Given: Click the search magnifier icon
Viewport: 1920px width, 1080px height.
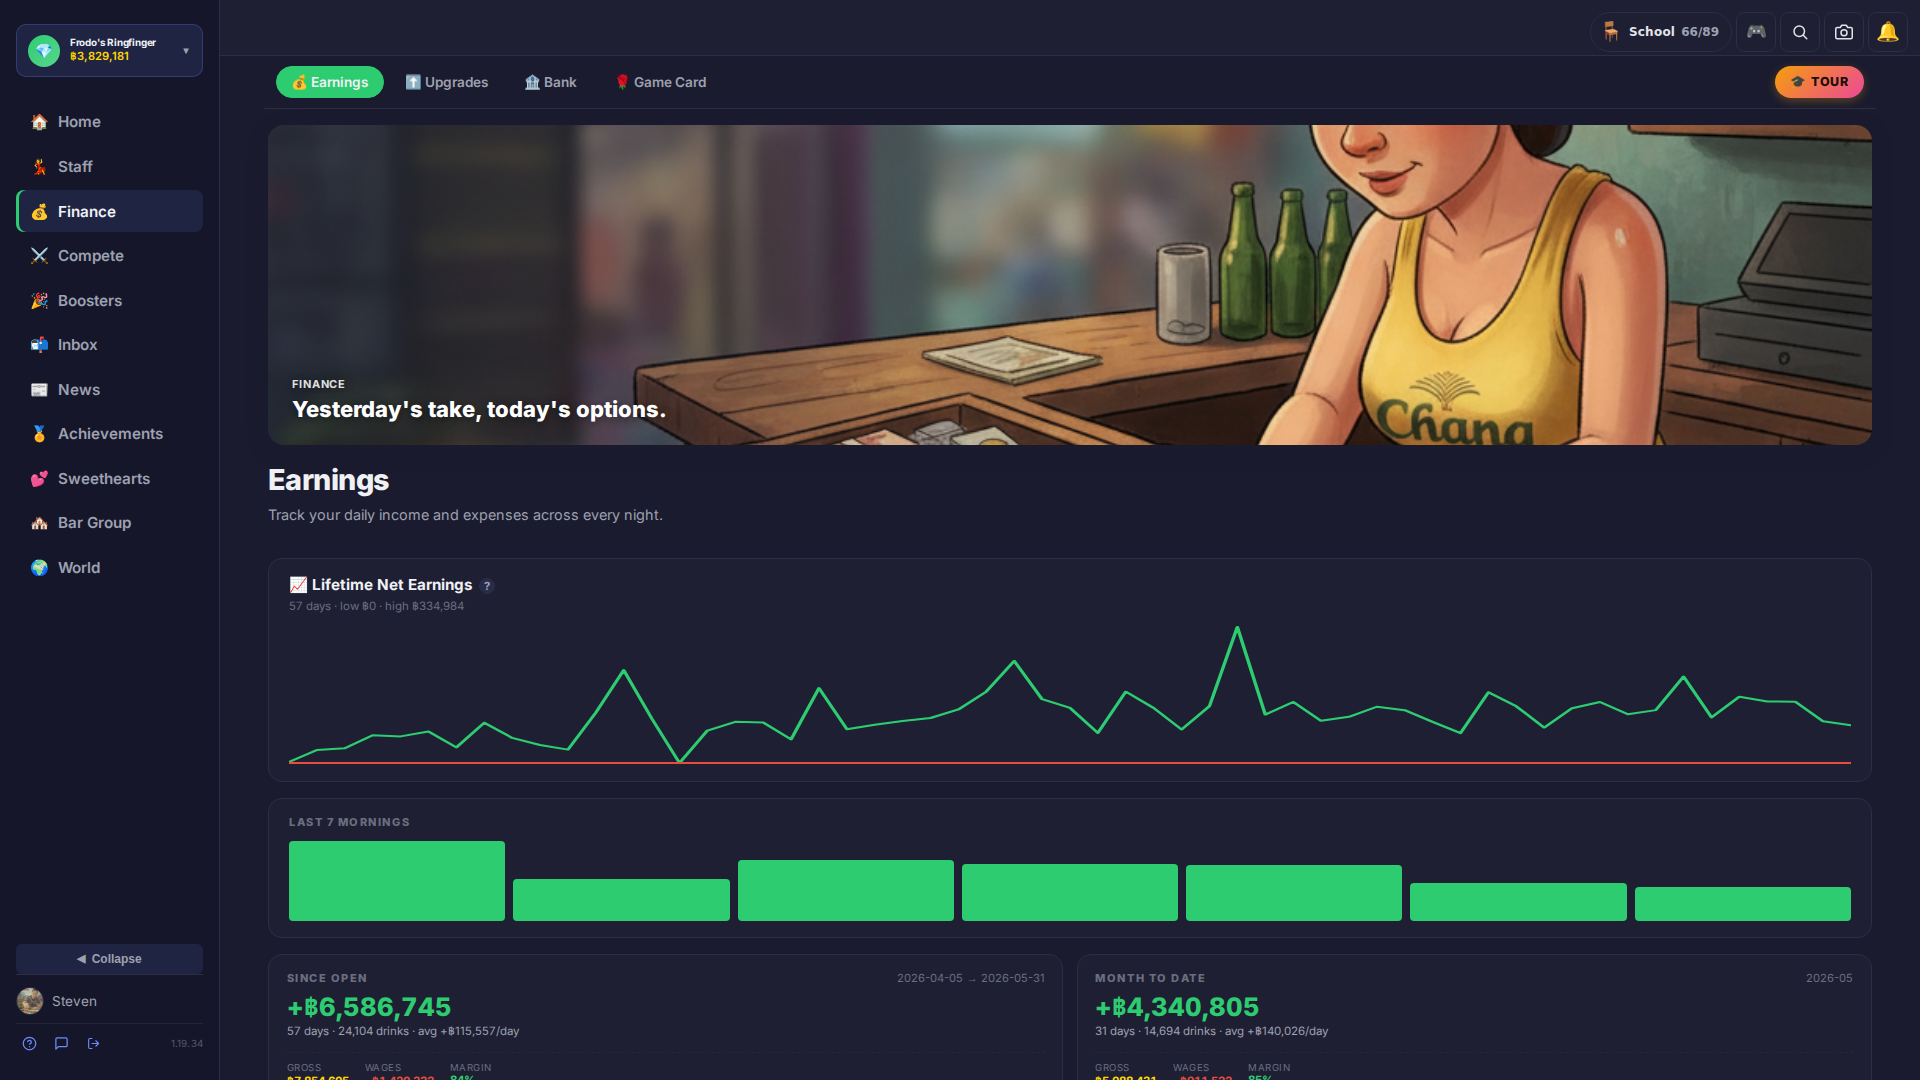Looking at the screenshot, I should [1800, 32].
